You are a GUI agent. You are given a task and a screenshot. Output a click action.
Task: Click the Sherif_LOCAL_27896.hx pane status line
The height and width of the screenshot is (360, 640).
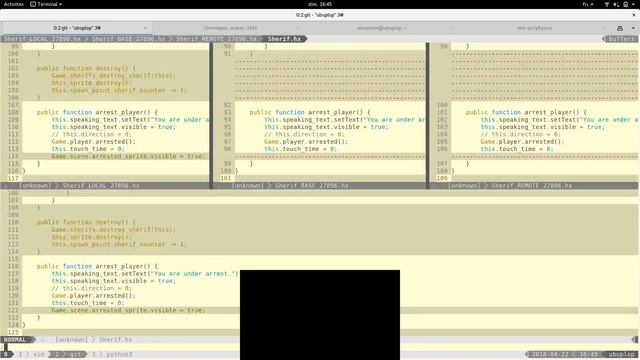coord(105,185)
